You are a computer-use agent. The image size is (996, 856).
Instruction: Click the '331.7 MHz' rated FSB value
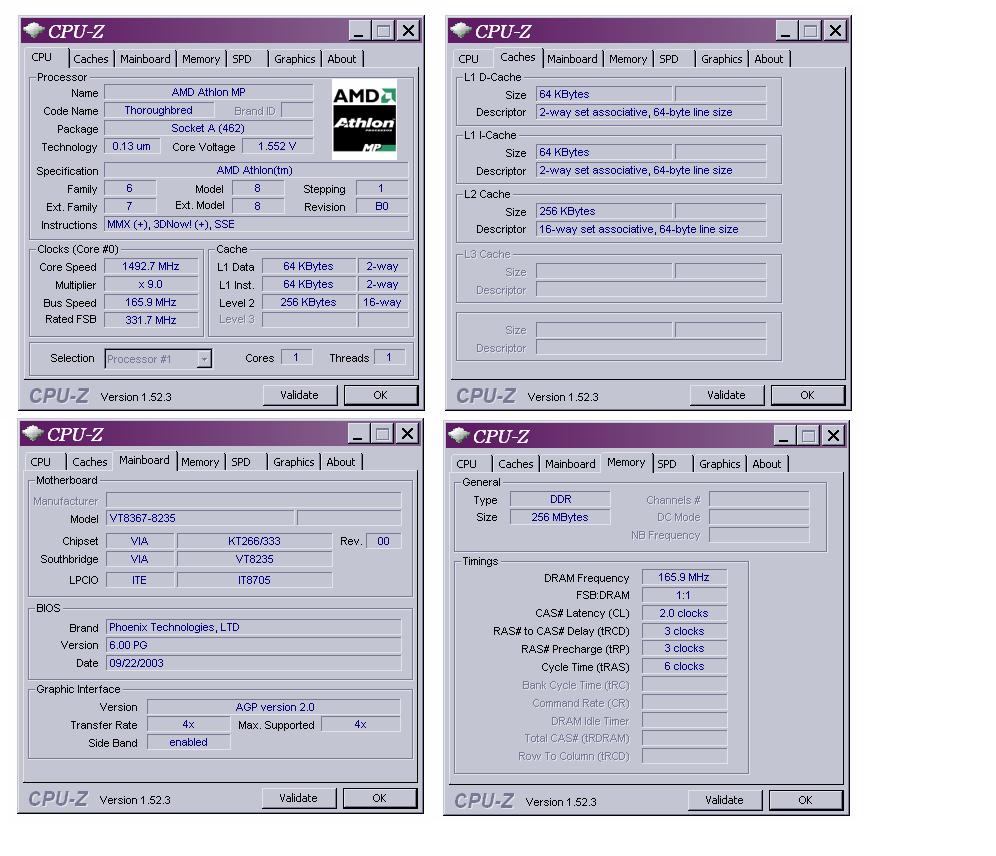tap(151, 320)
